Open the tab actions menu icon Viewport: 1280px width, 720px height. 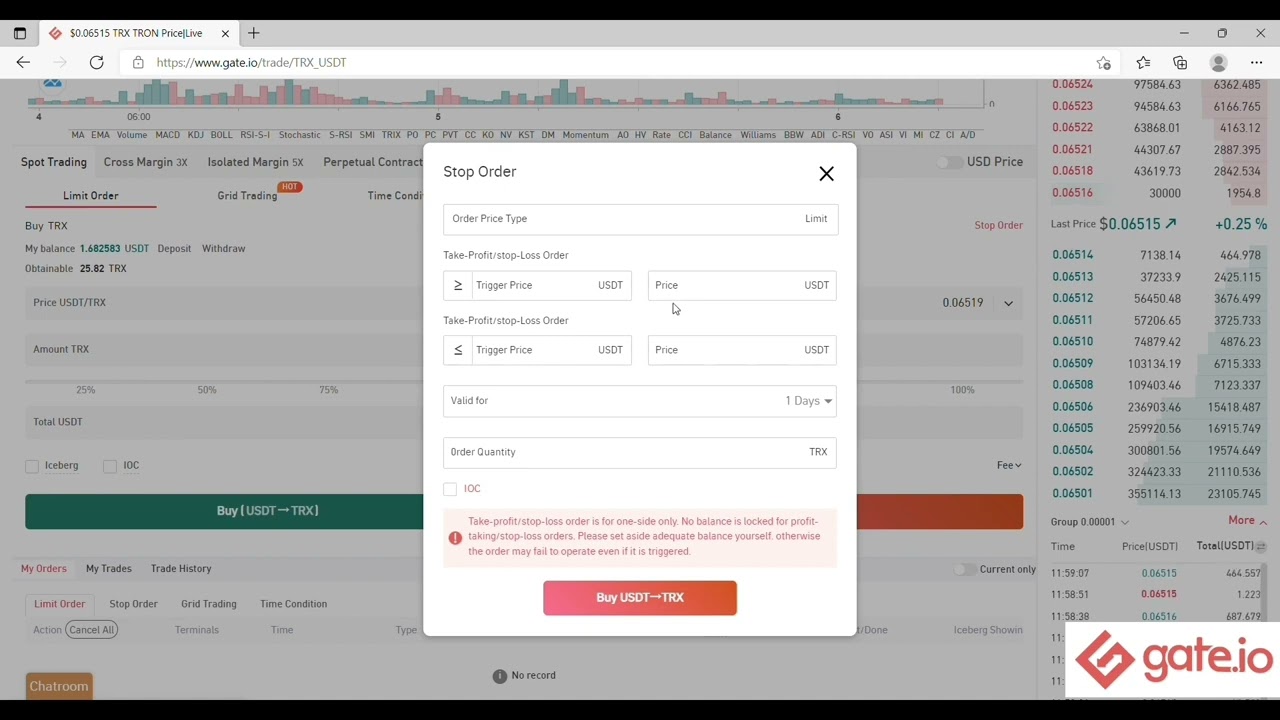click(x=19, y=33)
